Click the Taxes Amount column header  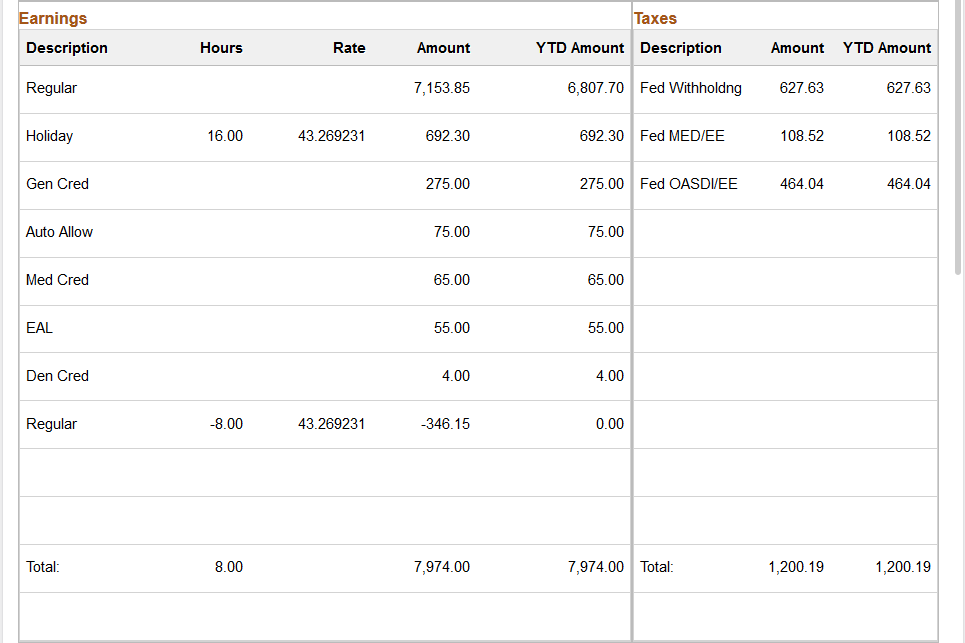797,48
